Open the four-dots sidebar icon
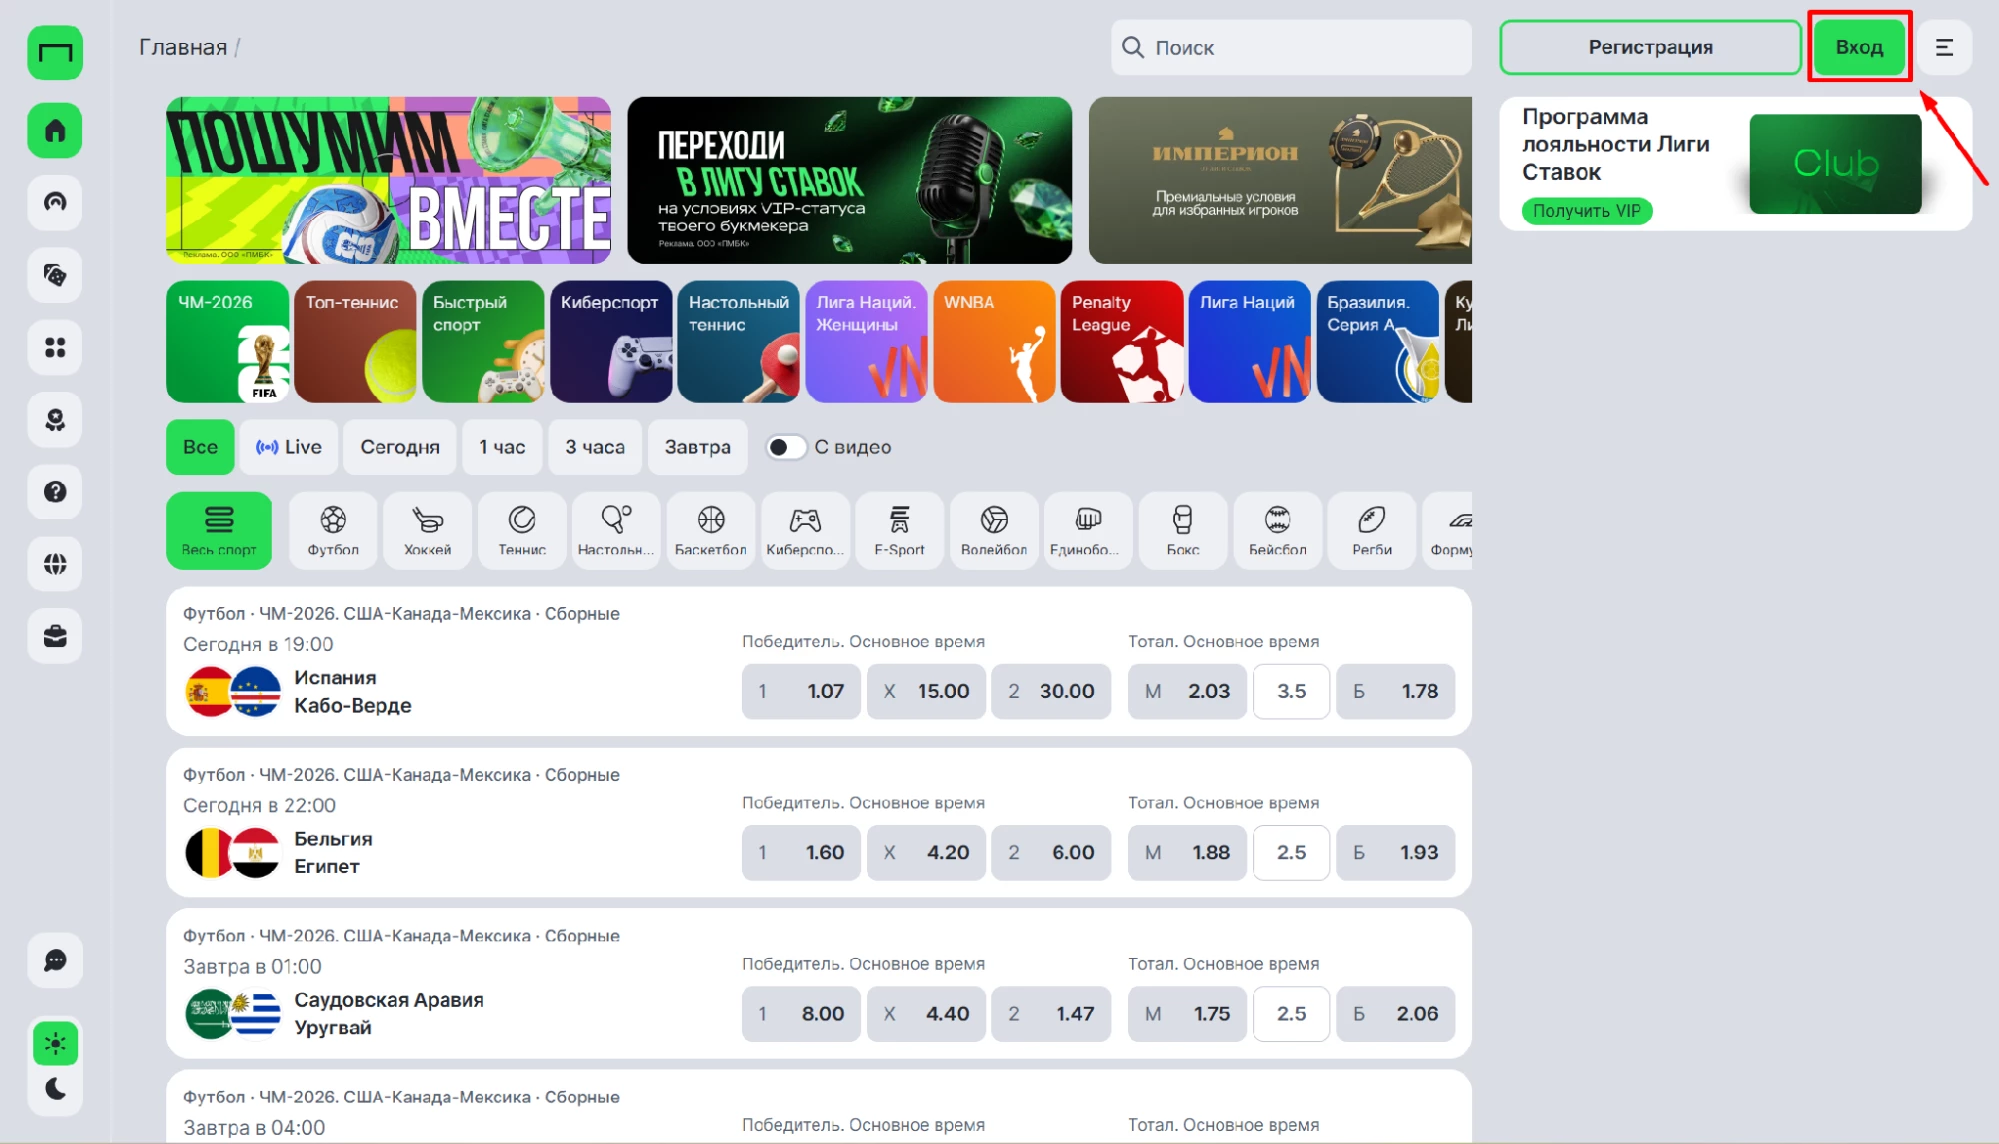1999x1144 pixels. (x=55, y=347)
